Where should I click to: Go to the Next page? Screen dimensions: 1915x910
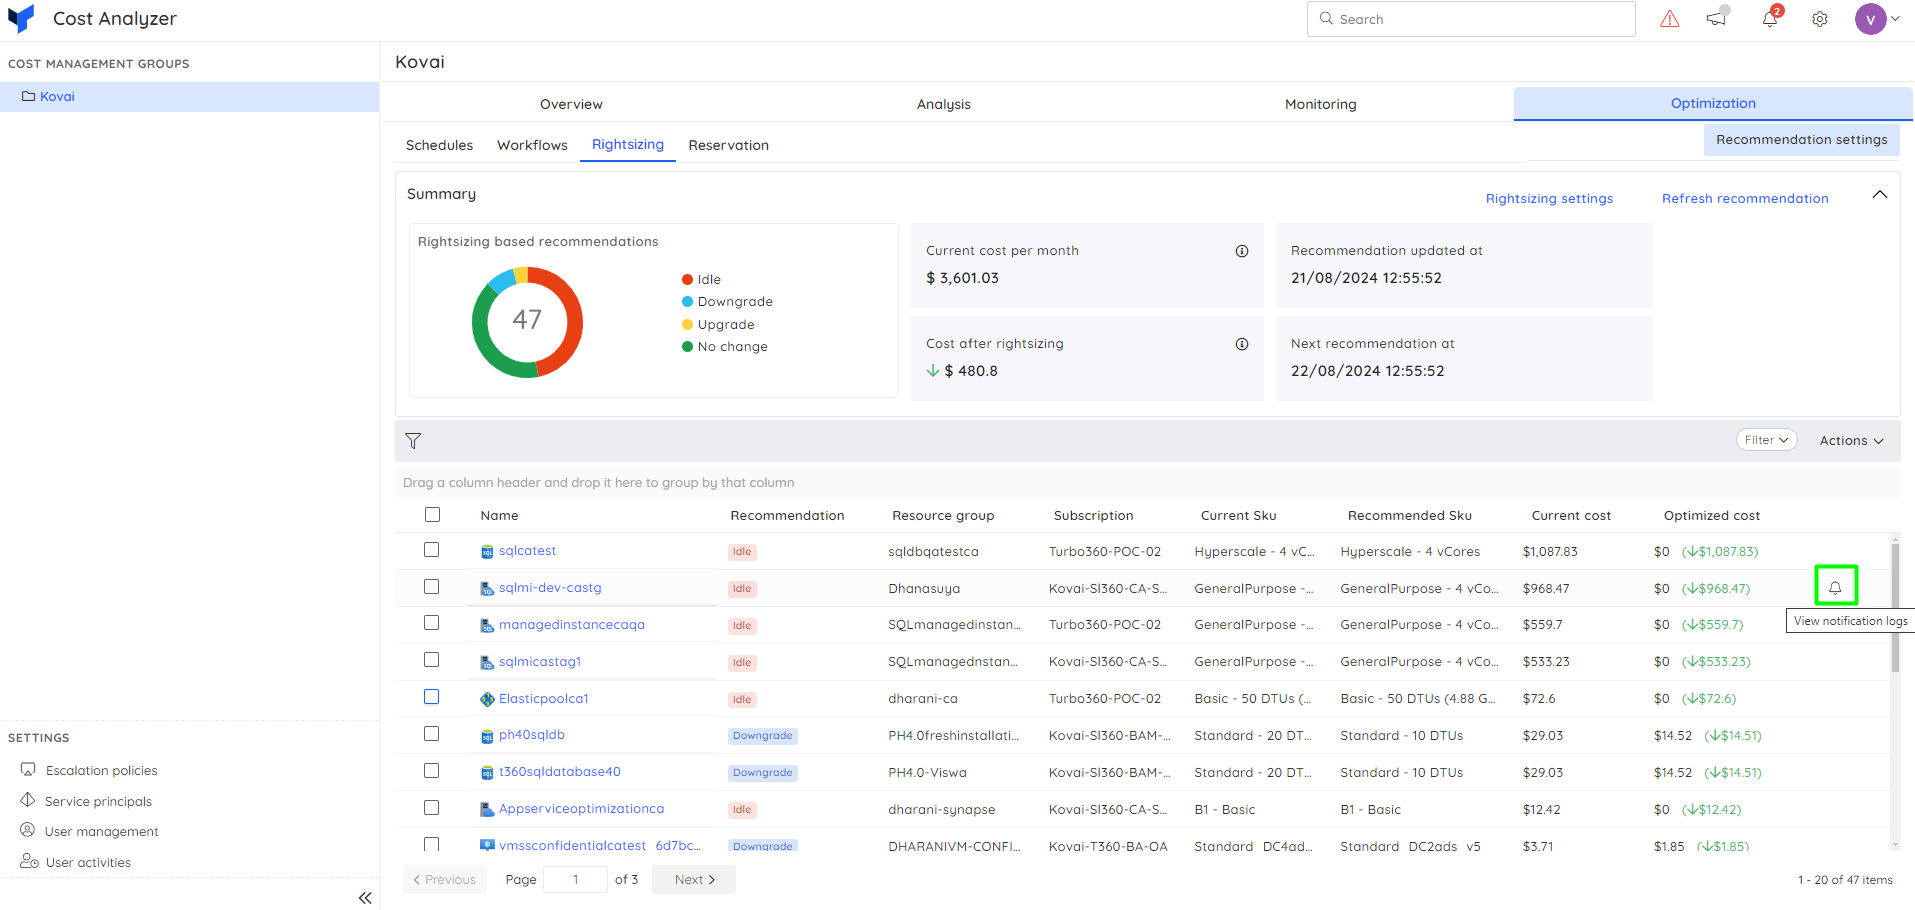click(x=694, y=880)
